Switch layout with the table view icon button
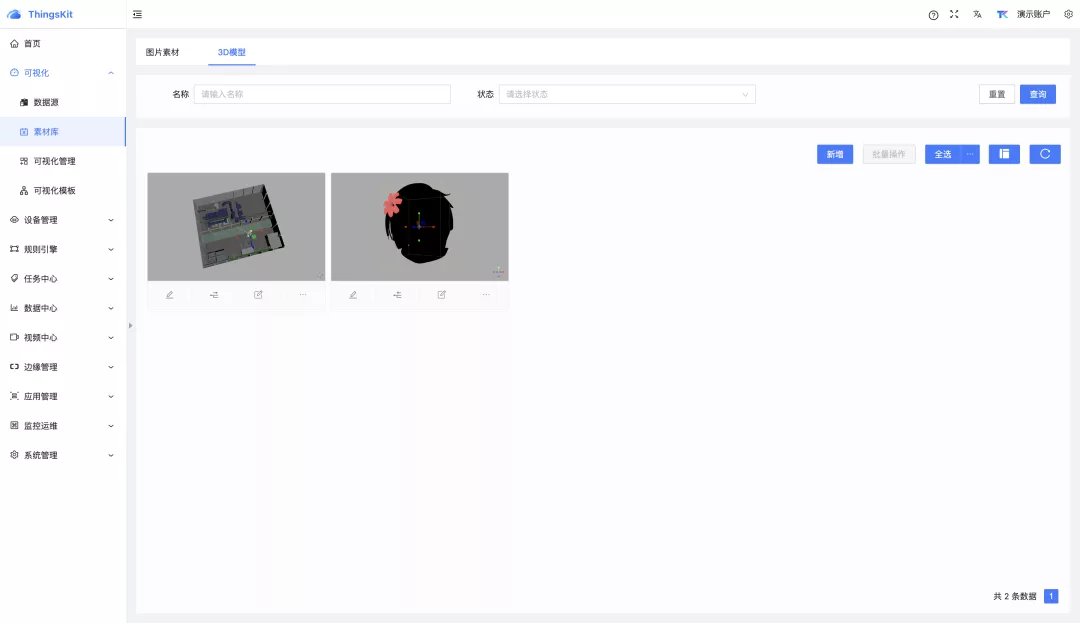The image size is (1080, 623). tap(1004, 154)
